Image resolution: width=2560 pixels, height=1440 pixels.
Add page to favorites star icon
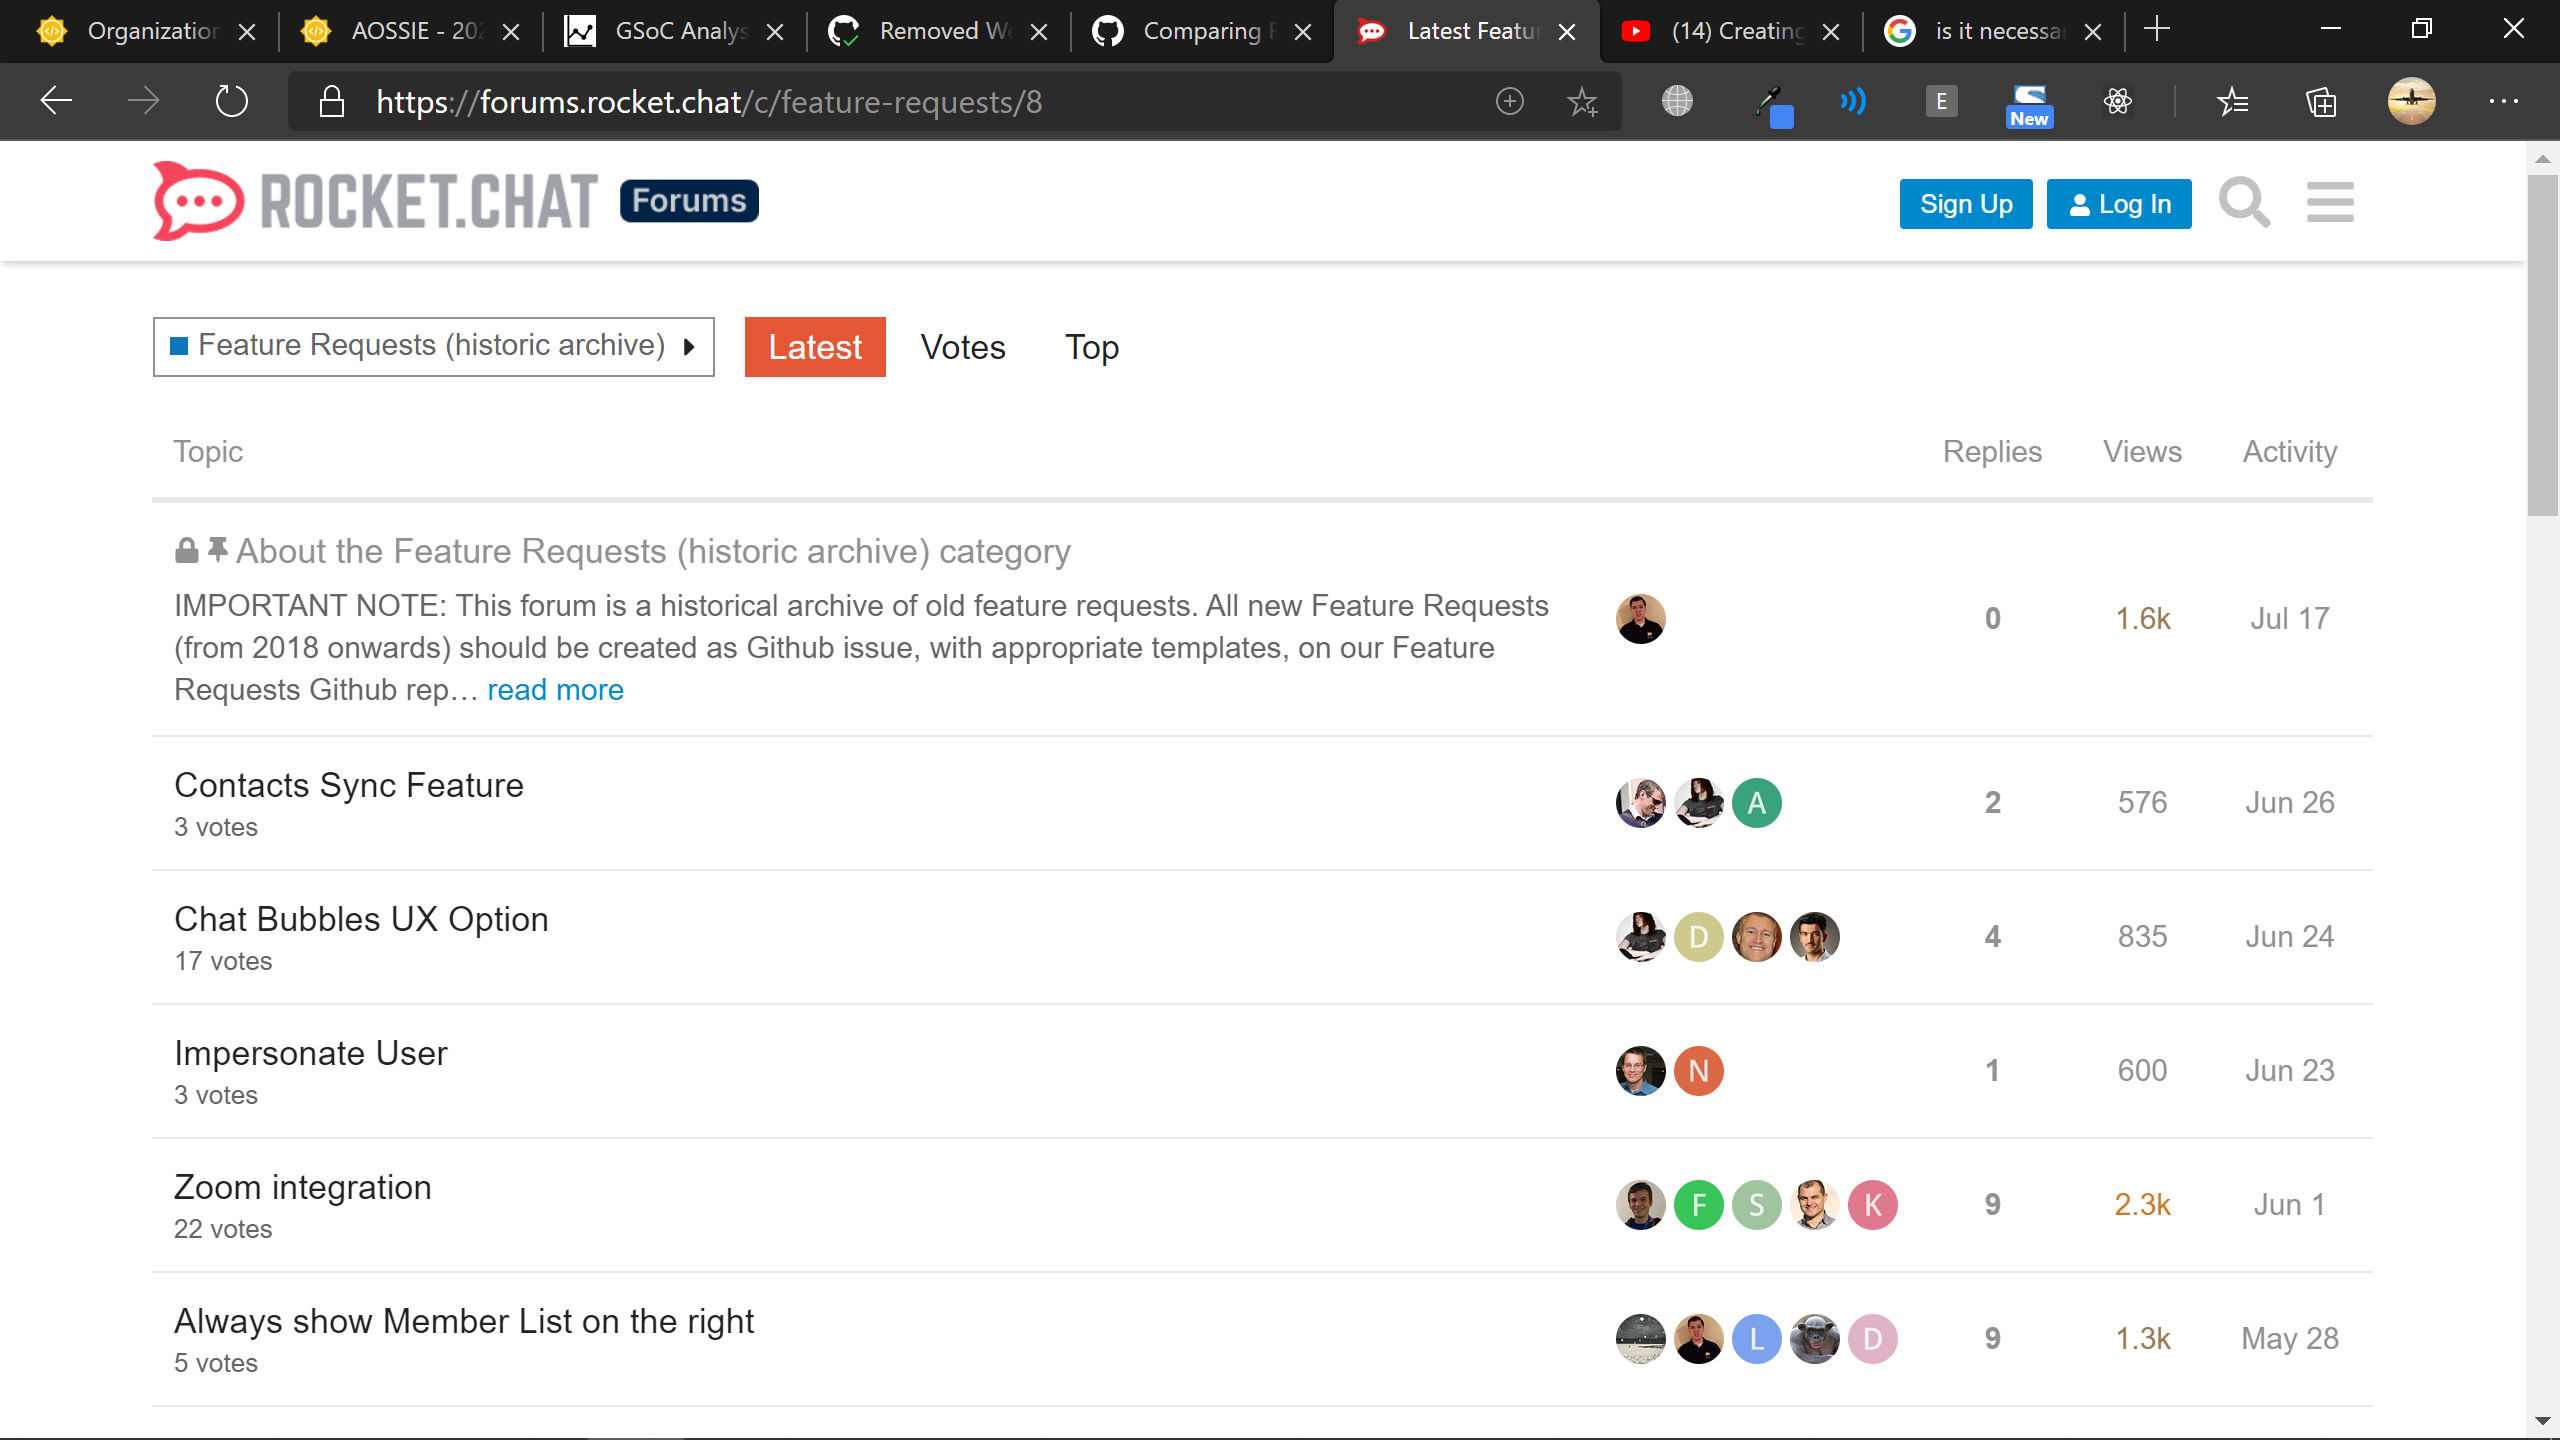click(1582, 101)
